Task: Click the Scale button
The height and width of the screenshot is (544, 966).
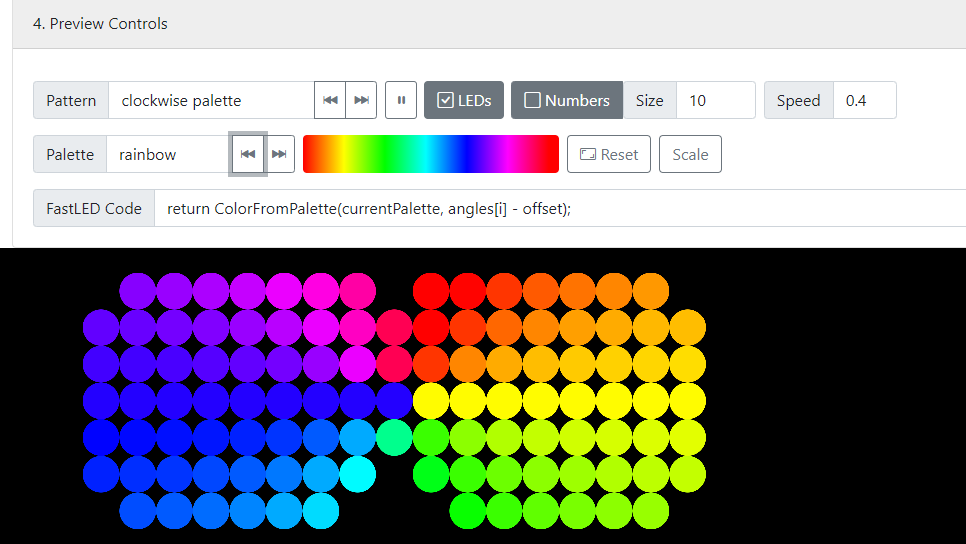Action: 690,154
